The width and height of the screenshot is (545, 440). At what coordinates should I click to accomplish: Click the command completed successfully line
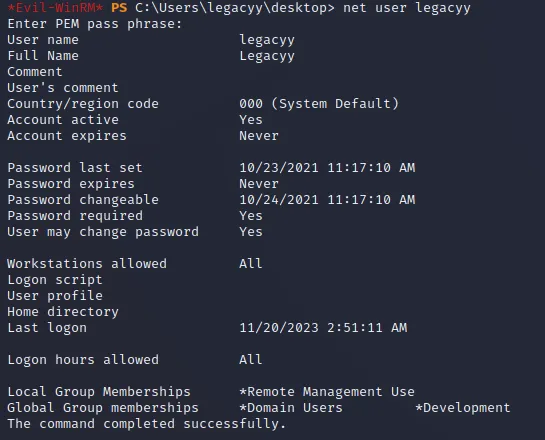[146, 424]
